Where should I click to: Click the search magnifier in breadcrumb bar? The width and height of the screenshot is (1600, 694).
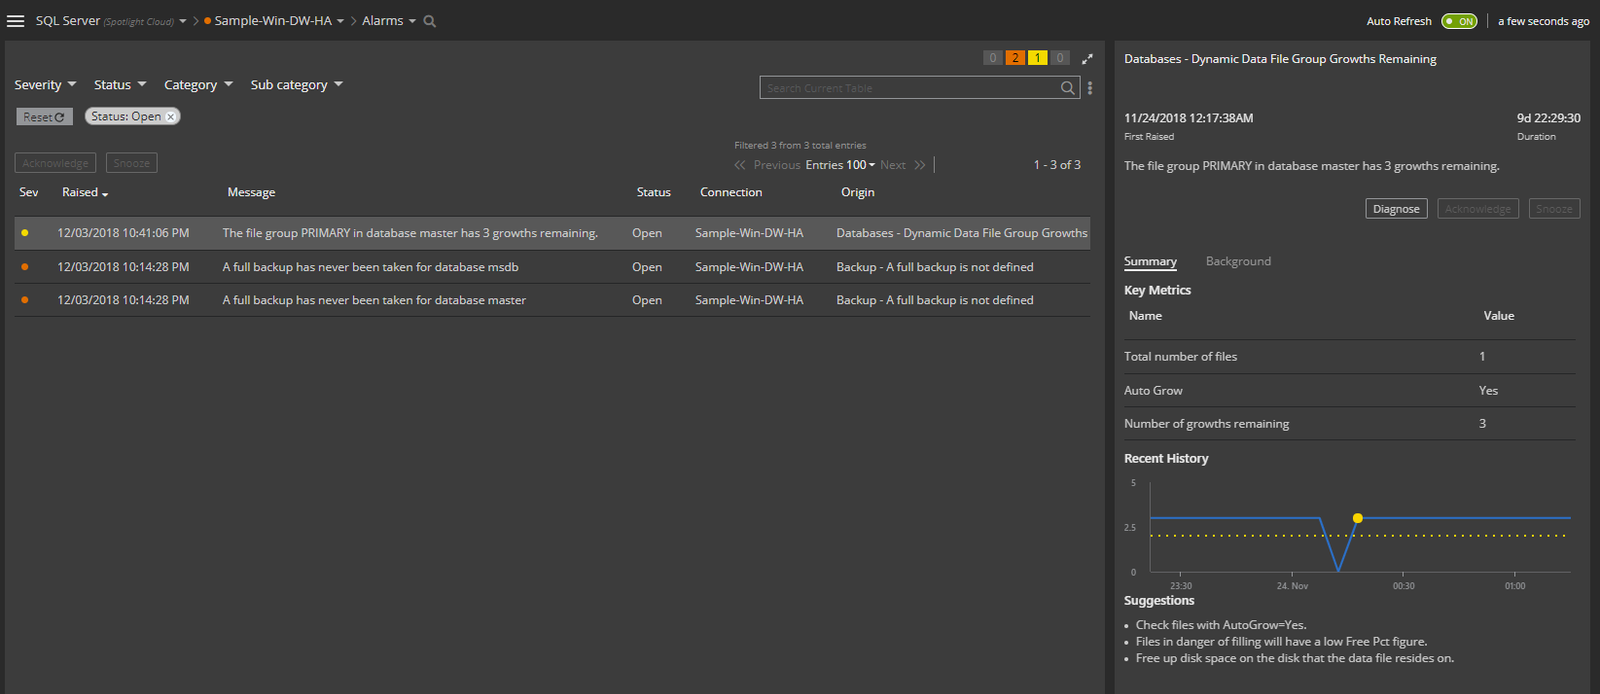coord(430,21)
